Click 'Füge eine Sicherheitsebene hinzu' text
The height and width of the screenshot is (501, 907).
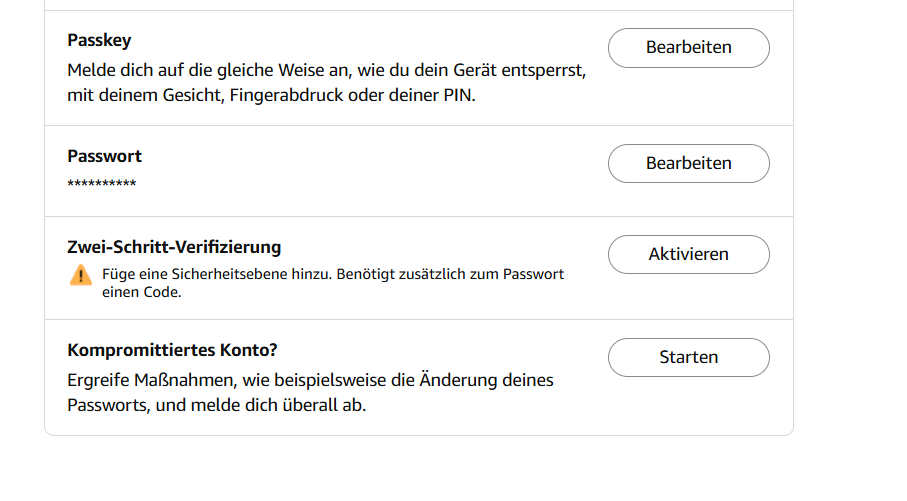(216, 274)
